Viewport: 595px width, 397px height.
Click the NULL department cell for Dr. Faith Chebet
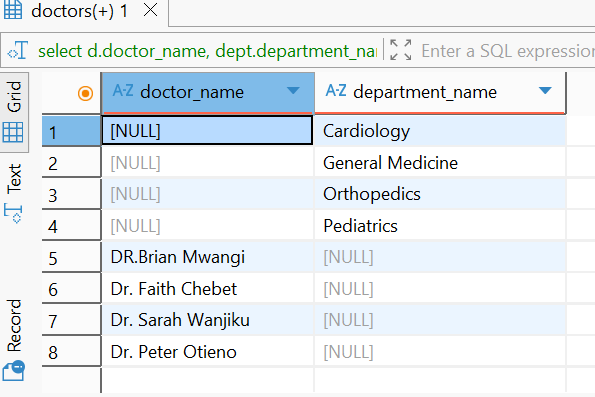pos(440,288)
